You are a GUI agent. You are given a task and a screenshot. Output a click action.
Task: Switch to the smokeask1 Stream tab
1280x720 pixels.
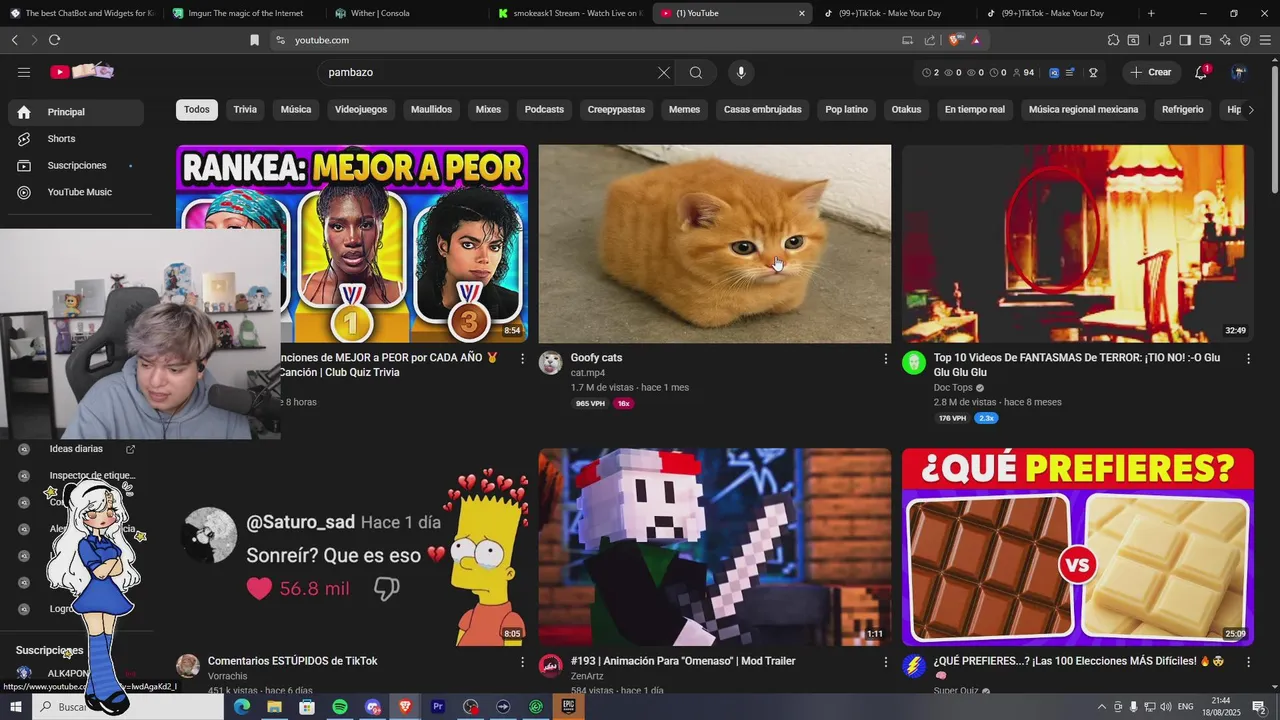(571, 13)
